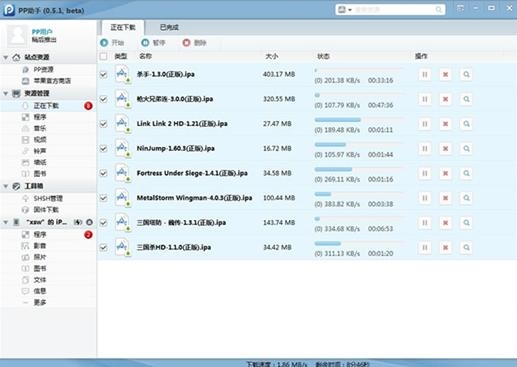Collapse the resource management sidebar section
This screenshot has height=367, width=517.
(x=6, y=93)
